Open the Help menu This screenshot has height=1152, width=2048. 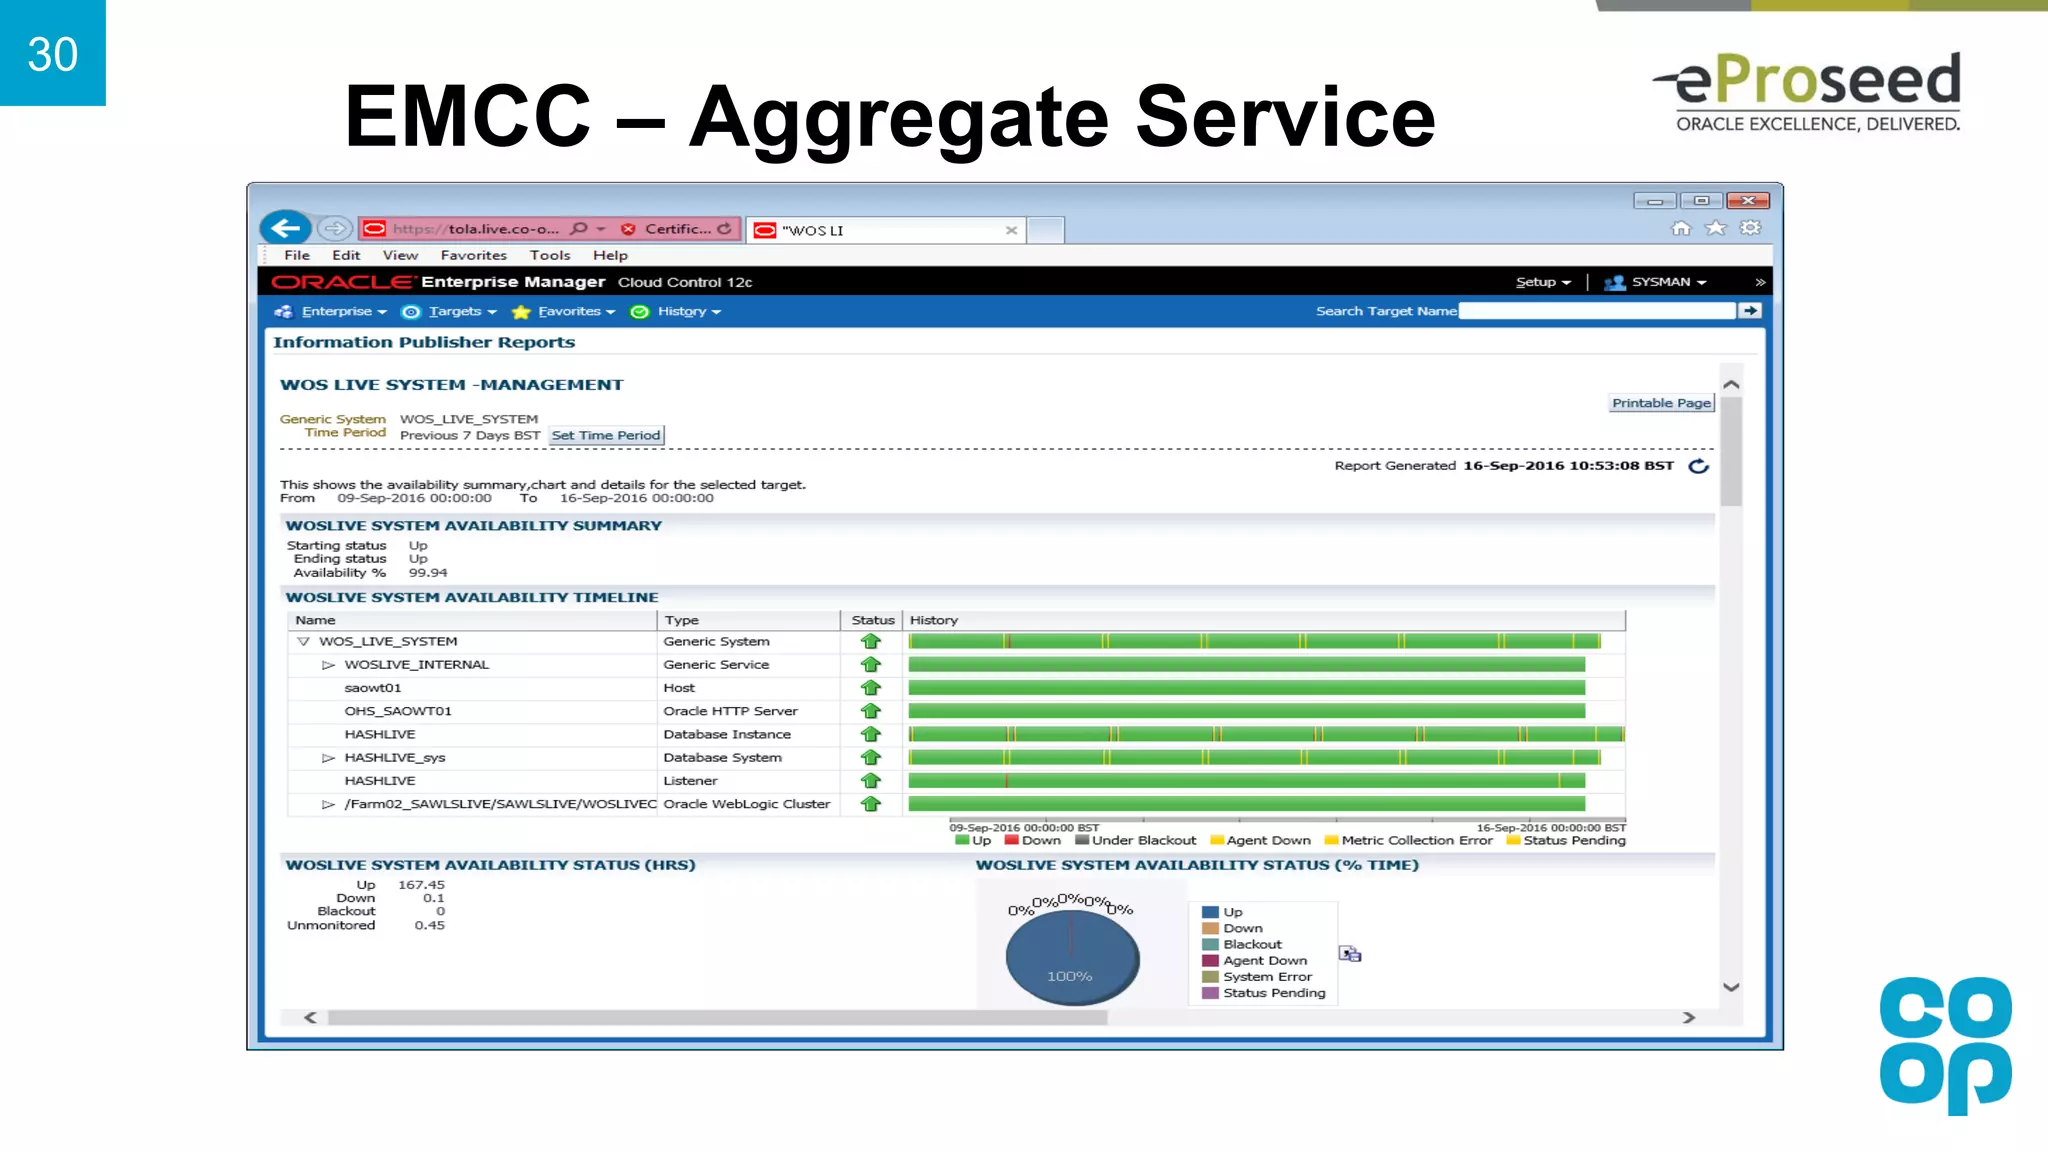coord(610,255)
